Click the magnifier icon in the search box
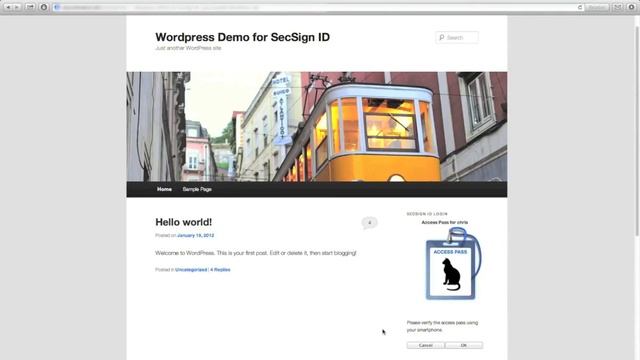The width and height of the screenshot is (640, 360). (x=442, y=38)
